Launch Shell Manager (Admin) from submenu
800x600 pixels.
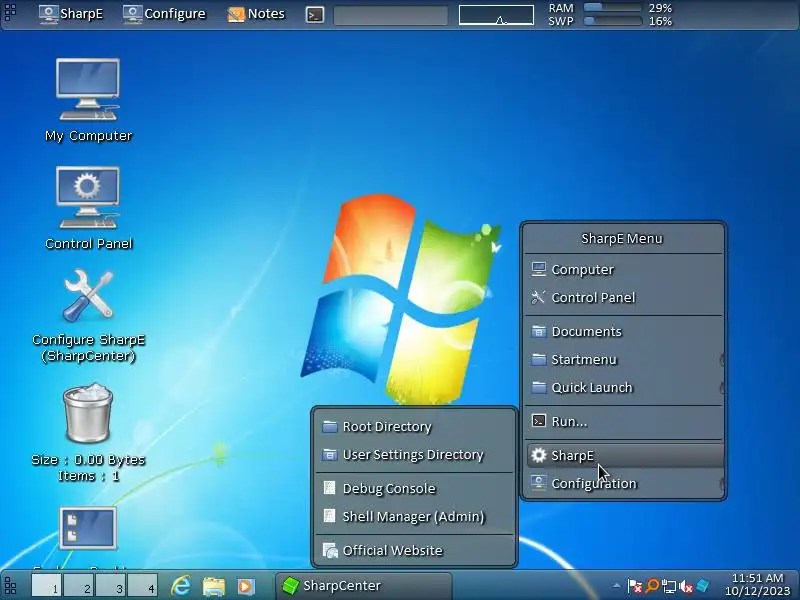click(414, 516)
